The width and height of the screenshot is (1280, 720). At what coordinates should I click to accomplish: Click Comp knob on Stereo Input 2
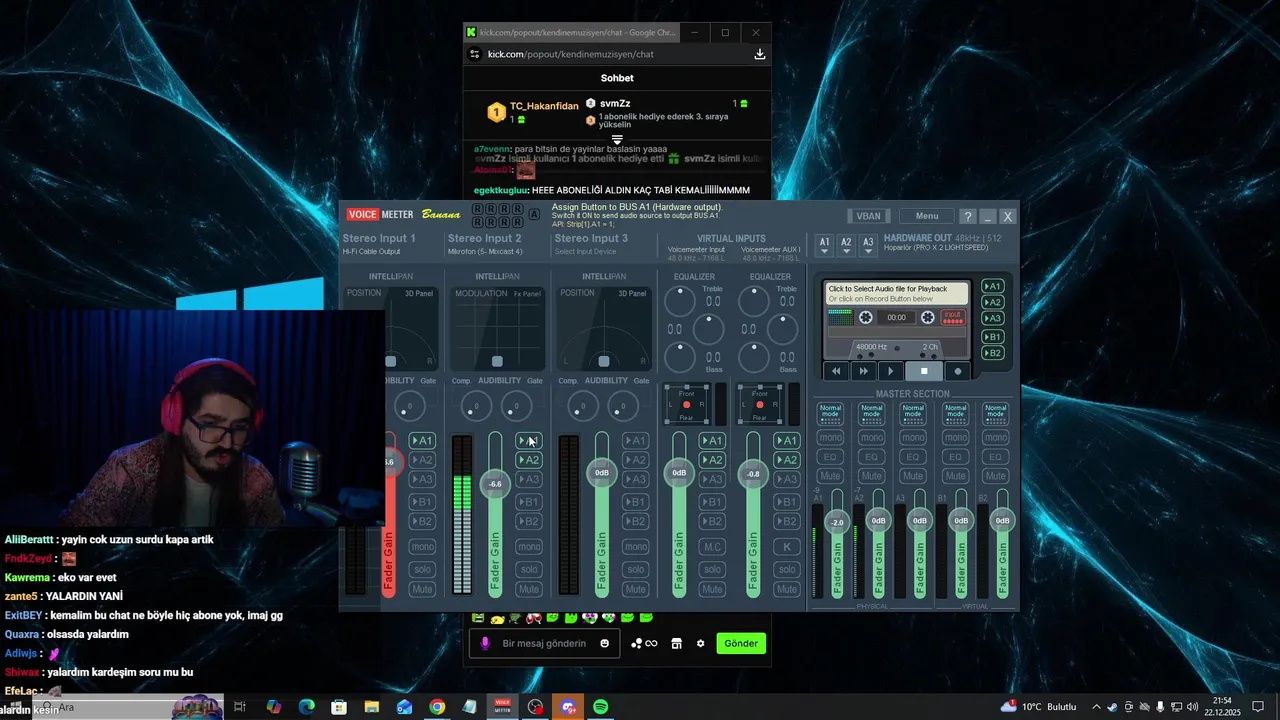[476, 406]
